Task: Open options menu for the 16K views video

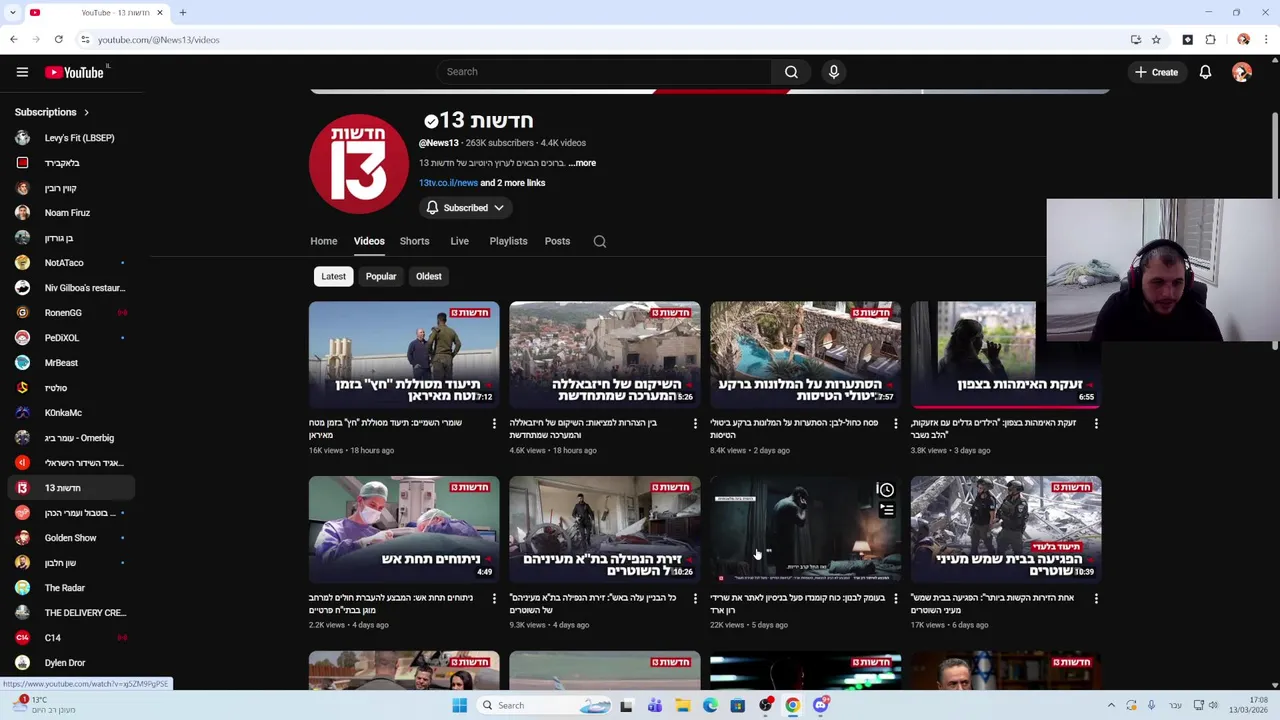Action: coord(494,424)
